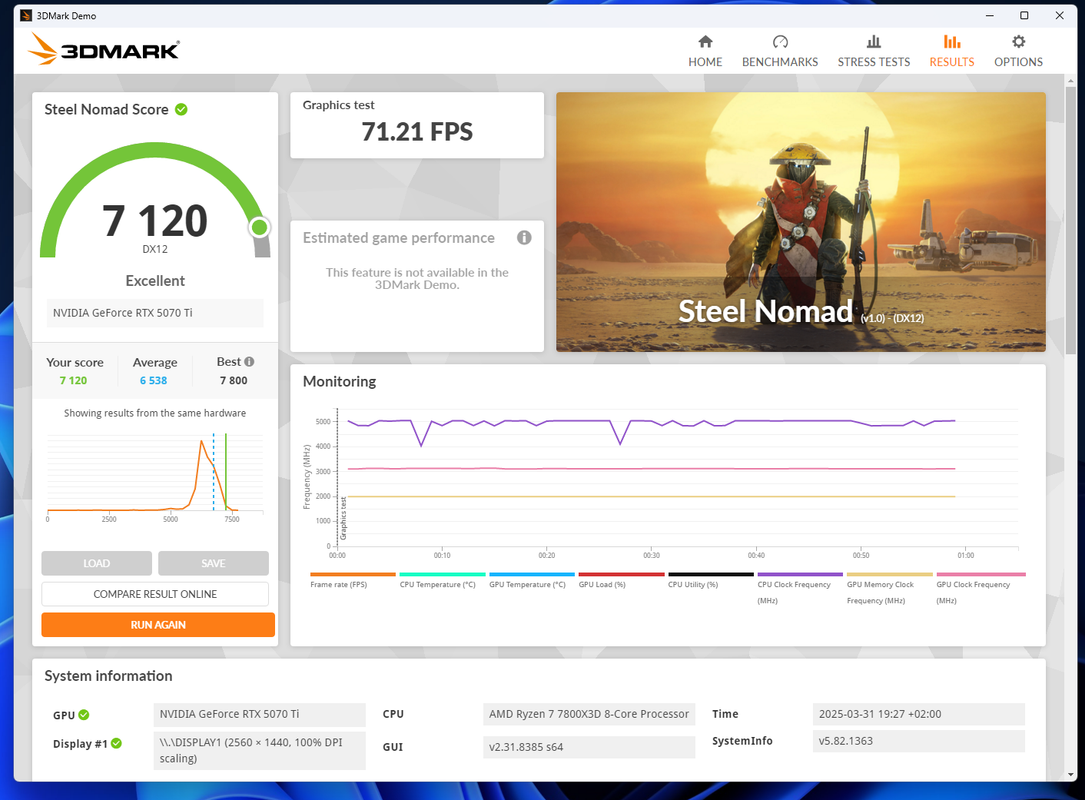The image size is (1085, 800).
Task: Click the GUI version v2.31.8385 s64
Action: (x=589, y=747)
